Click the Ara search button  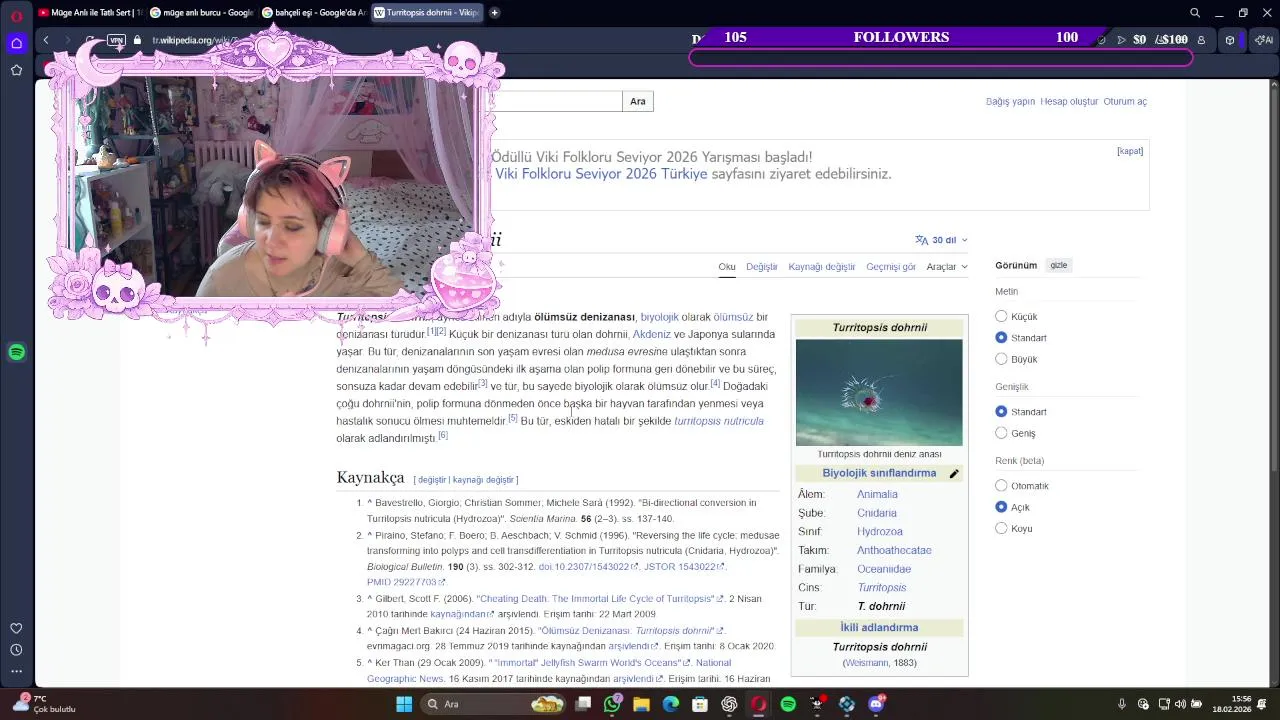pos(638,101)
